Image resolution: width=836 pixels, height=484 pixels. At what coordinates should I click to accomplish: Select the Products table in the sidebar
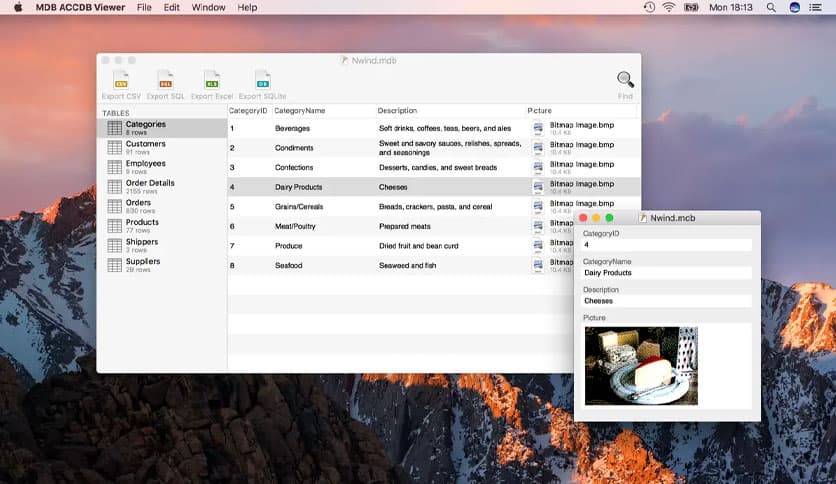pyautogui.click(x=162, y=226)
